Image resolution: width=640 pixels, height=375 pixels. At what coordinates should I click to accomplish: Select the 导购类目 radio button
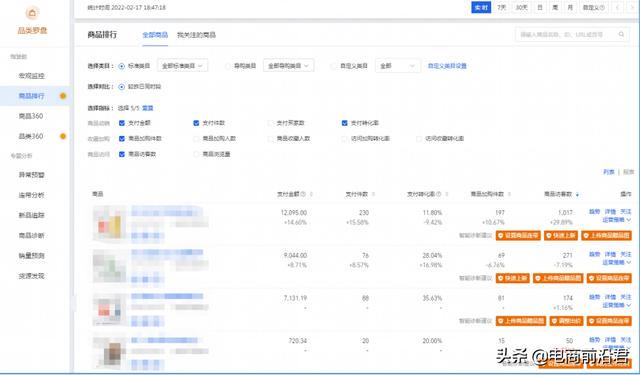228,66
